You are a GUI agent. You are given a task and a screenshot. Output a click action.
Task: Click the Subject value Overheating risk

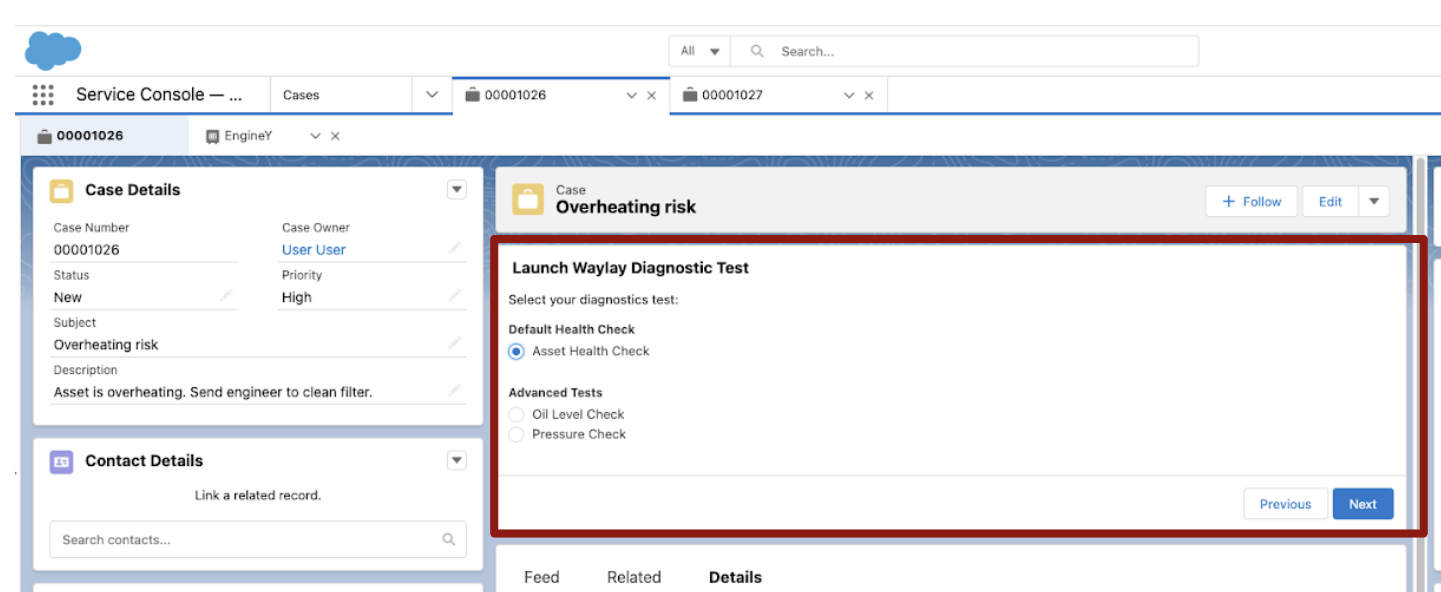coord(106,344)
